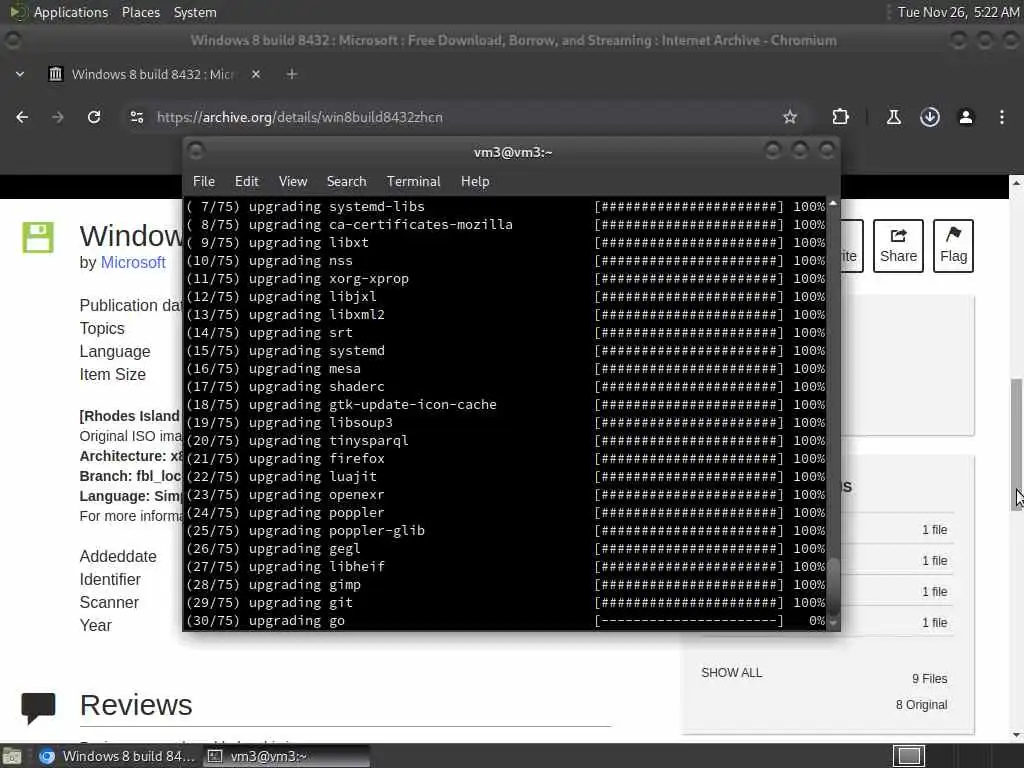Bookmark this page with the star icon

click(x=790, y=117)
